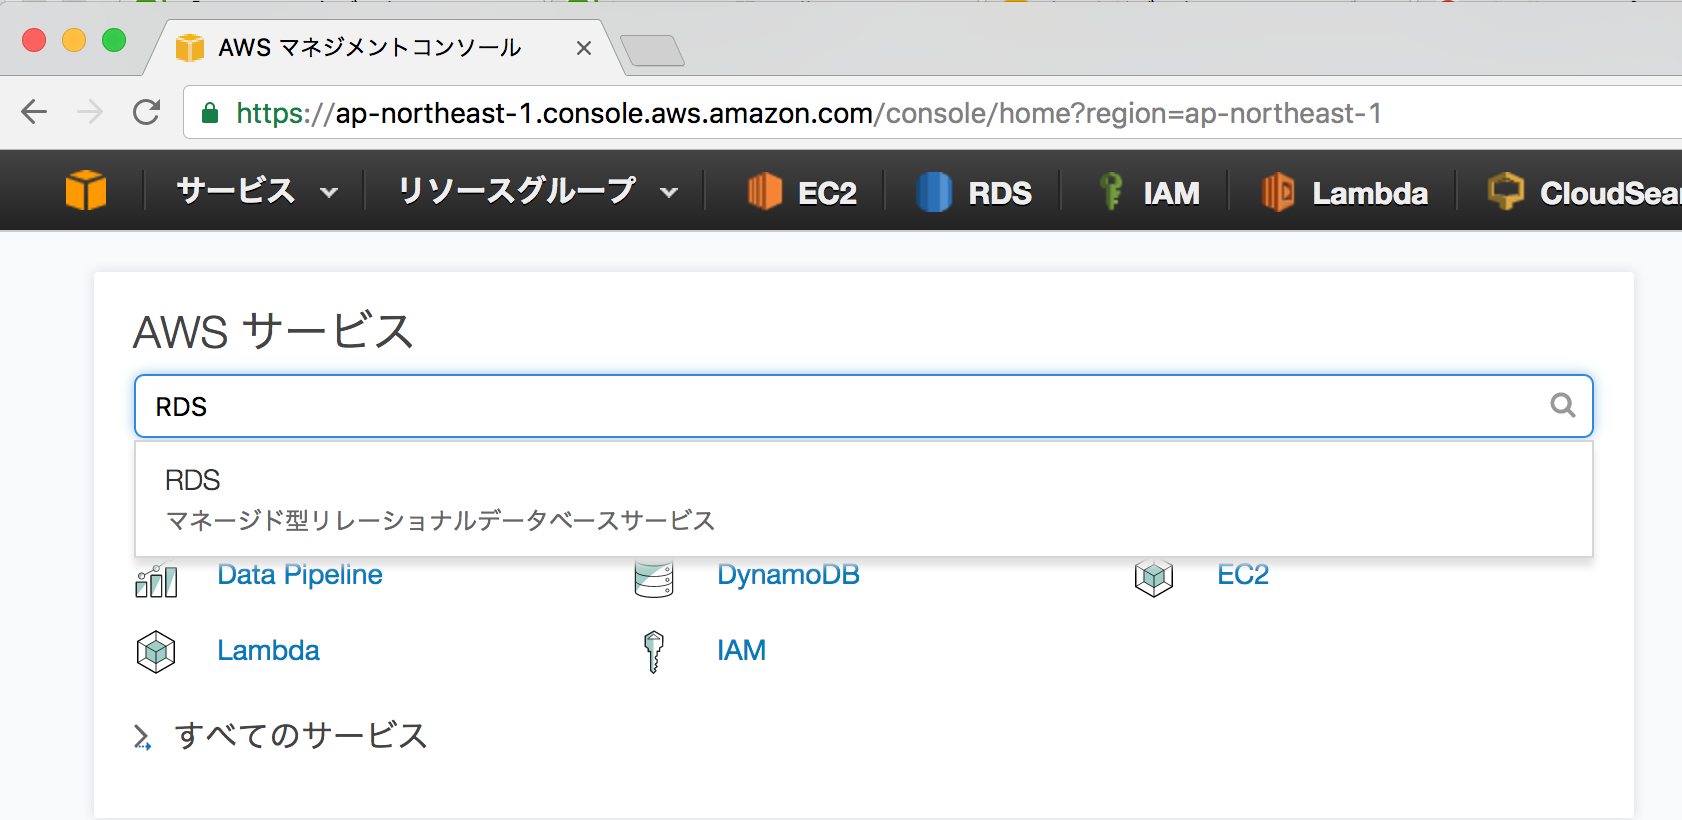Open the EC2 link in services list

pyautogui.click(x=1243, y=575)
